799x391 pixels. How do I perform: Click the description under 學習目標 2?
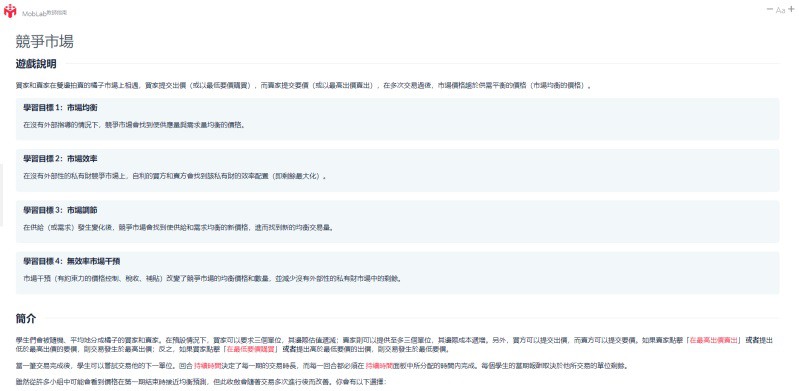[x=175, y=176]
